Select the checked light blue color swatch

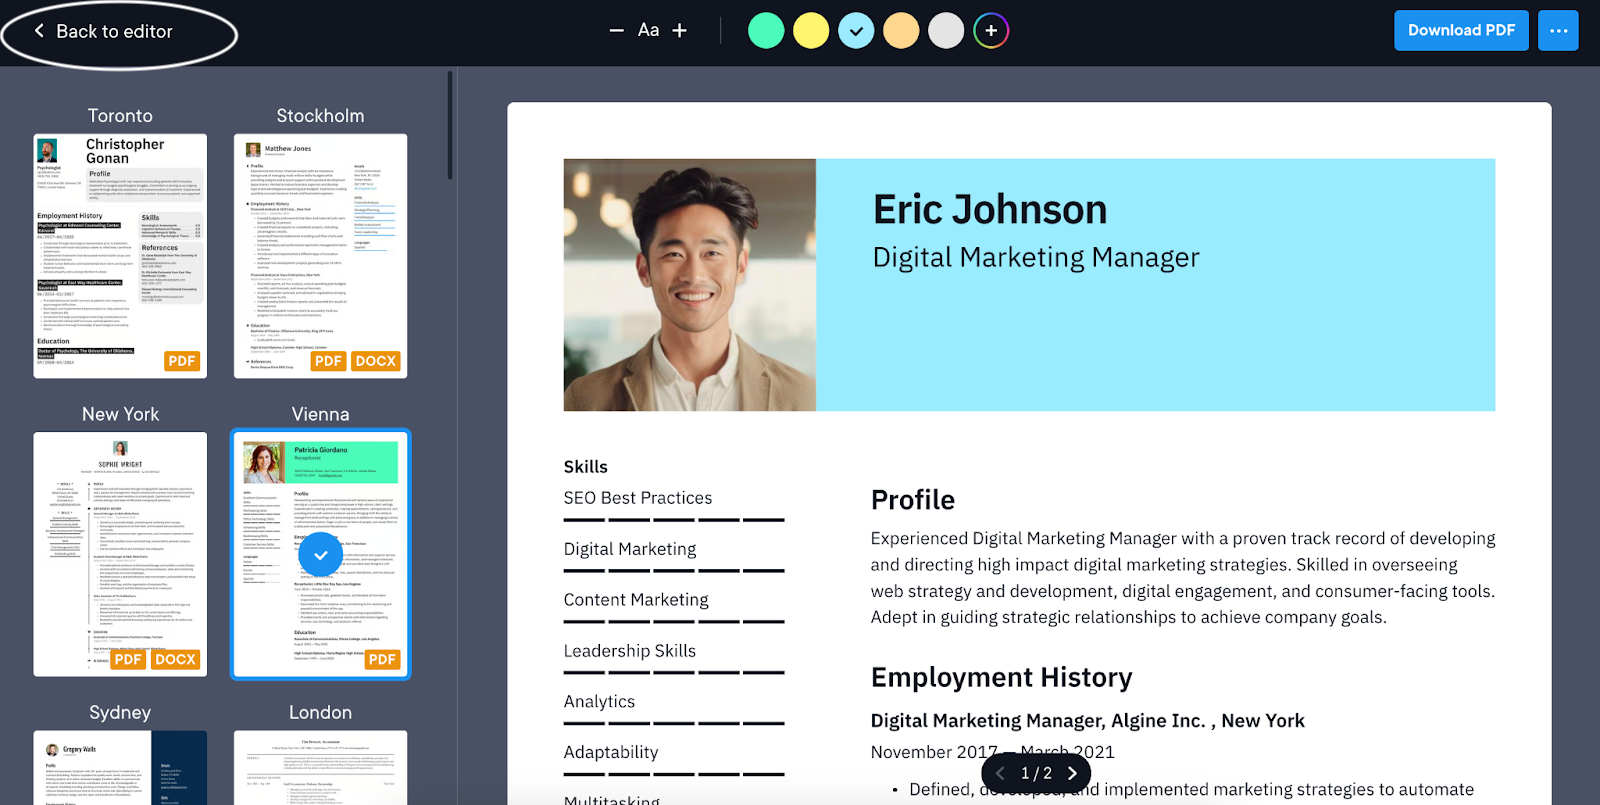click(x=856, y=31)
